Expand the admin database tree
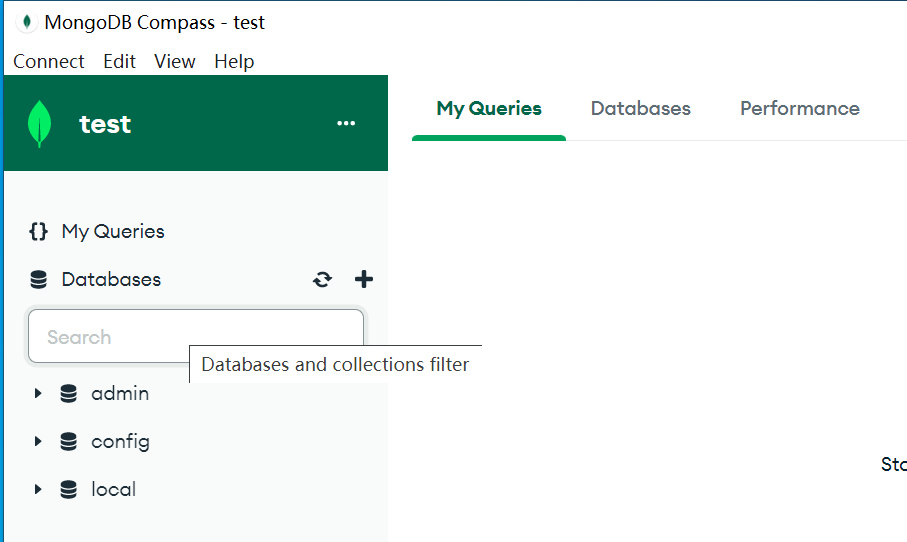Screen dimensions: 907x542 tap(38, 393)
